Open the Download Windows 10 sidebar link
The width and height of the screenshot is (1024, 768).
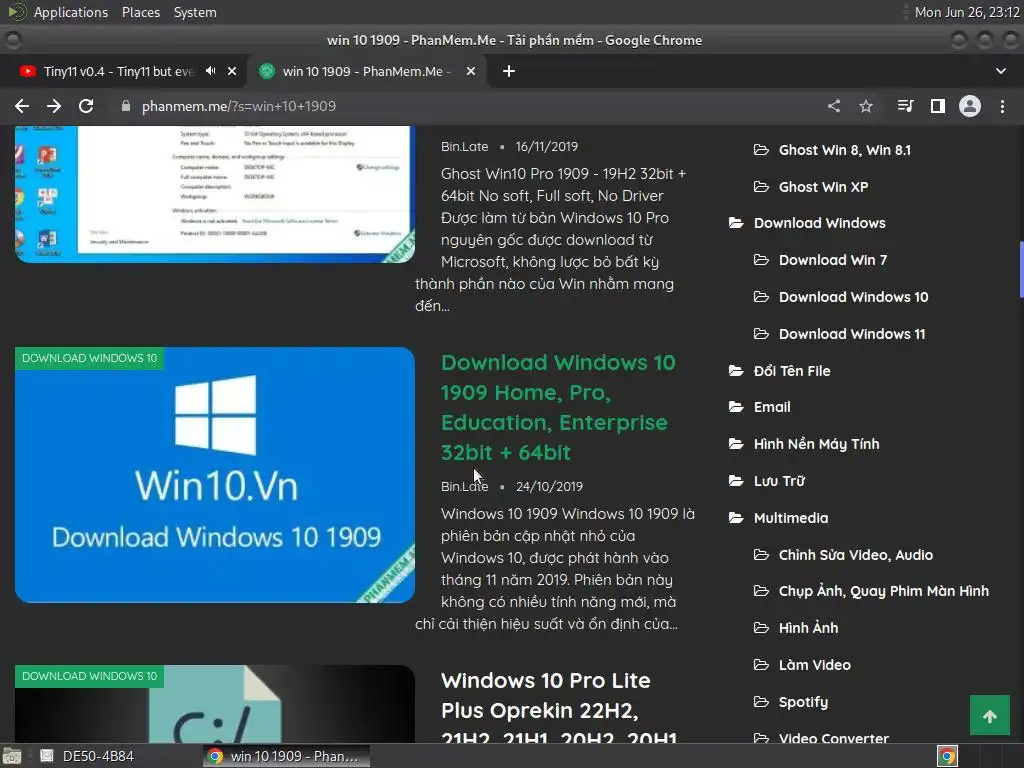[854, 297]
